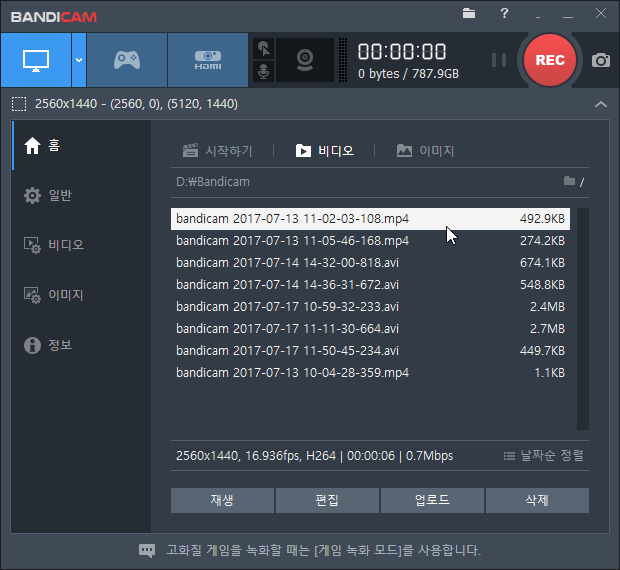Image resolution: width=620 pixels, height=570 pixels.
Task: Select the recording area 2560x1440 text
Action: click(x=136, y=104)
